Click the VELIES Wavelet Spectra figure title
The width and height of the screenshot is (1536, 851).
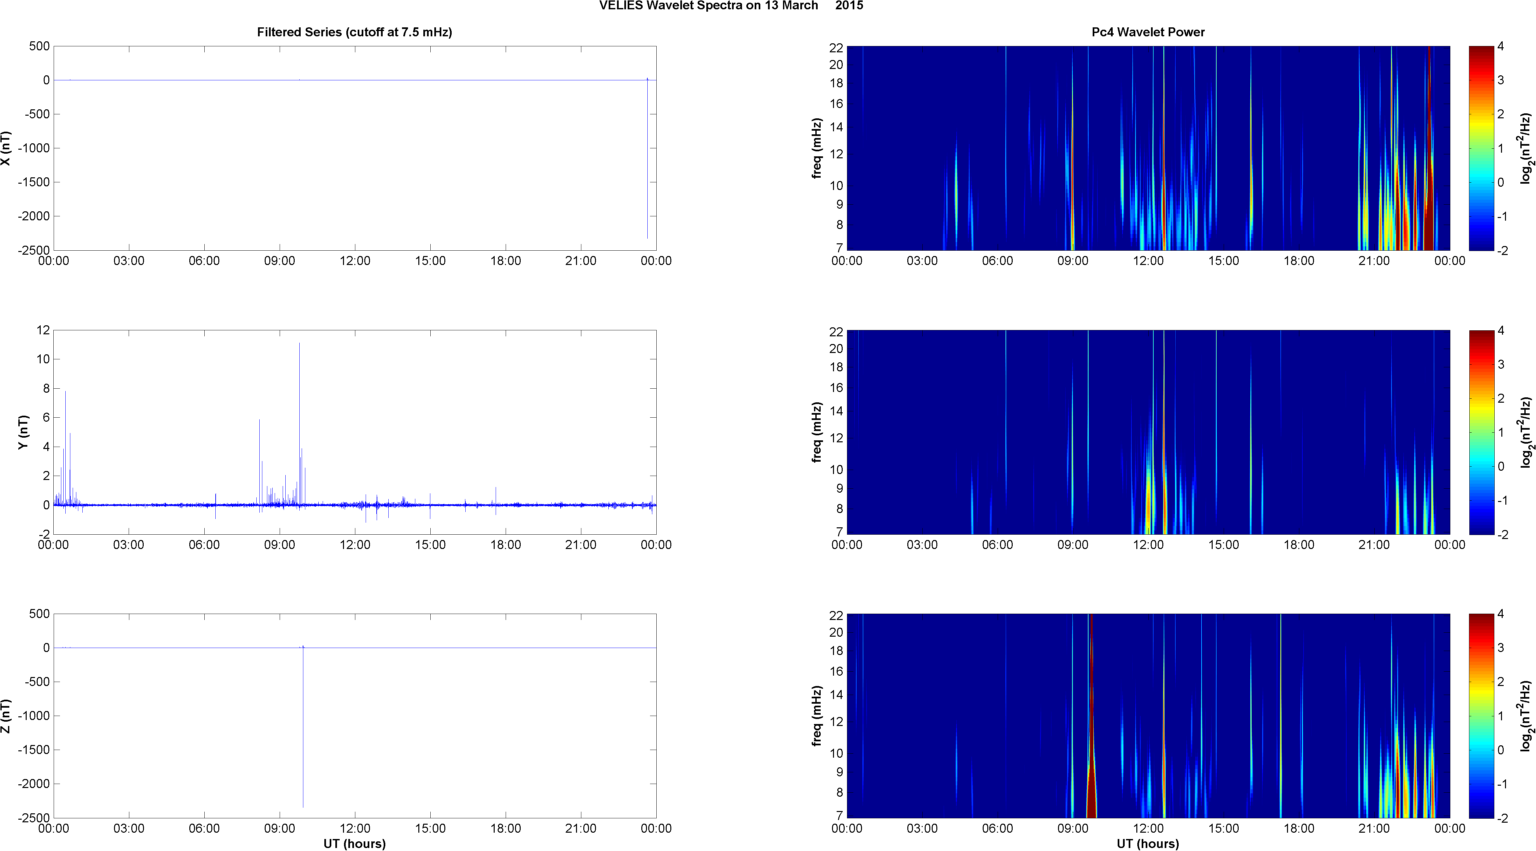(731, 6)
